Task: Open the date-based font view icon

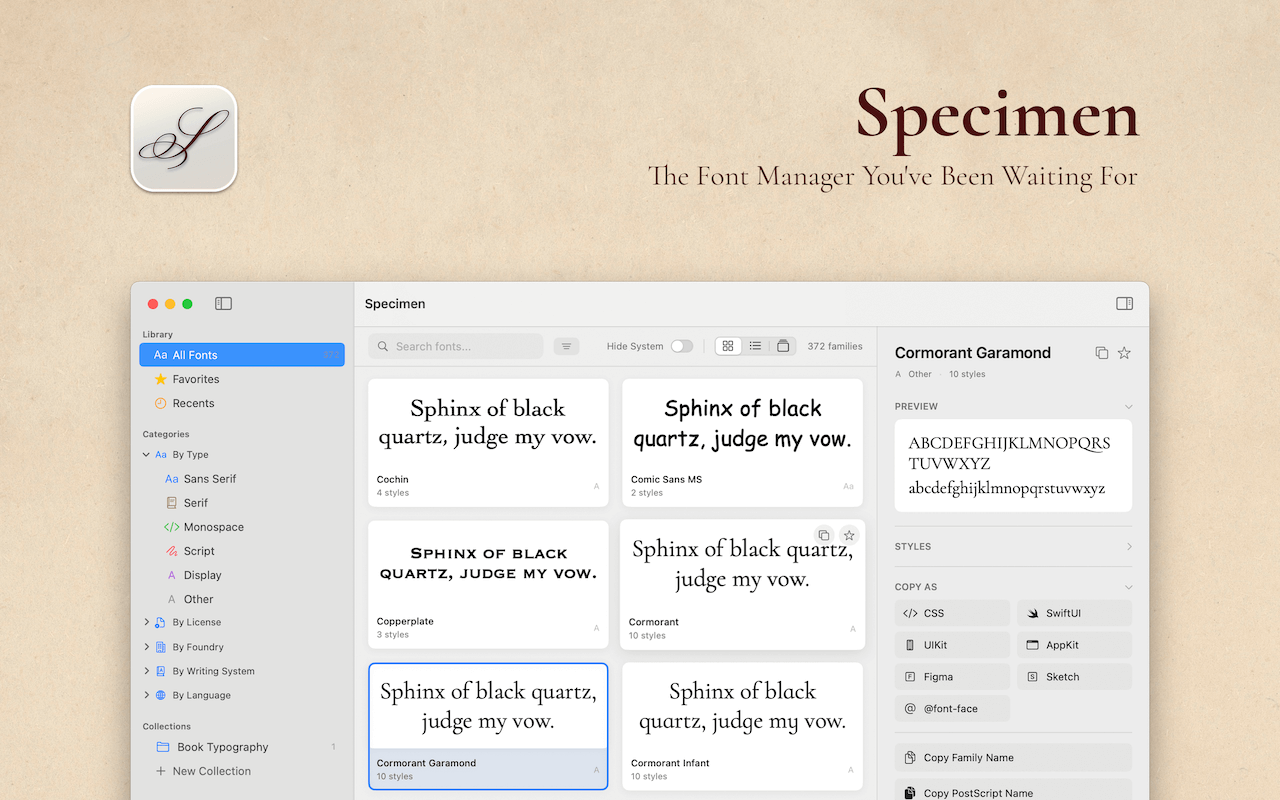Action: click(783, 345)
